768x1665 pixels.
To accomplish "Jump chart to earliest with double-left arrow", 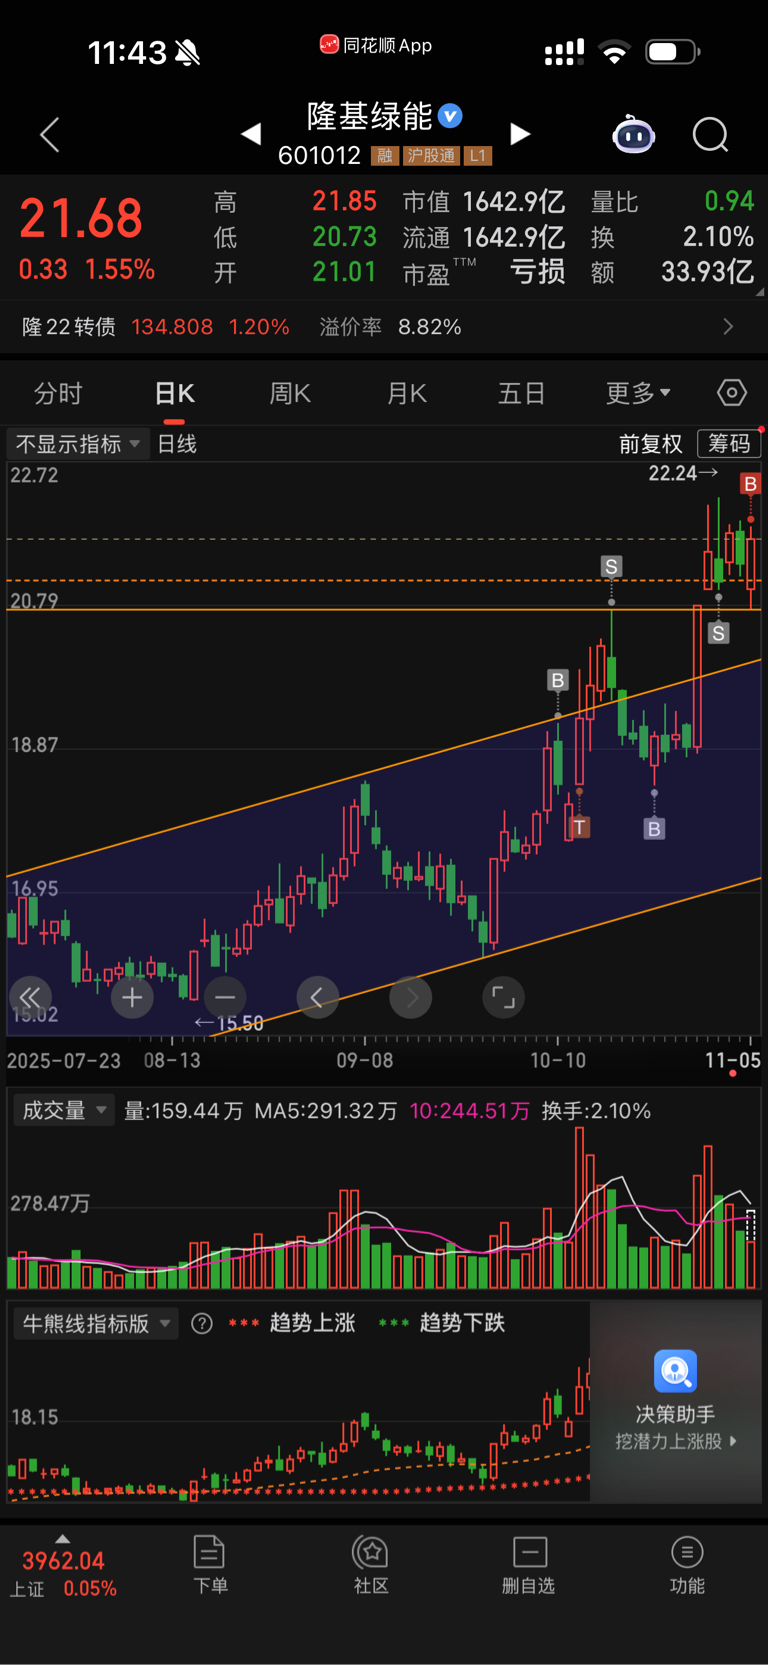I will [x=30, y=997].
